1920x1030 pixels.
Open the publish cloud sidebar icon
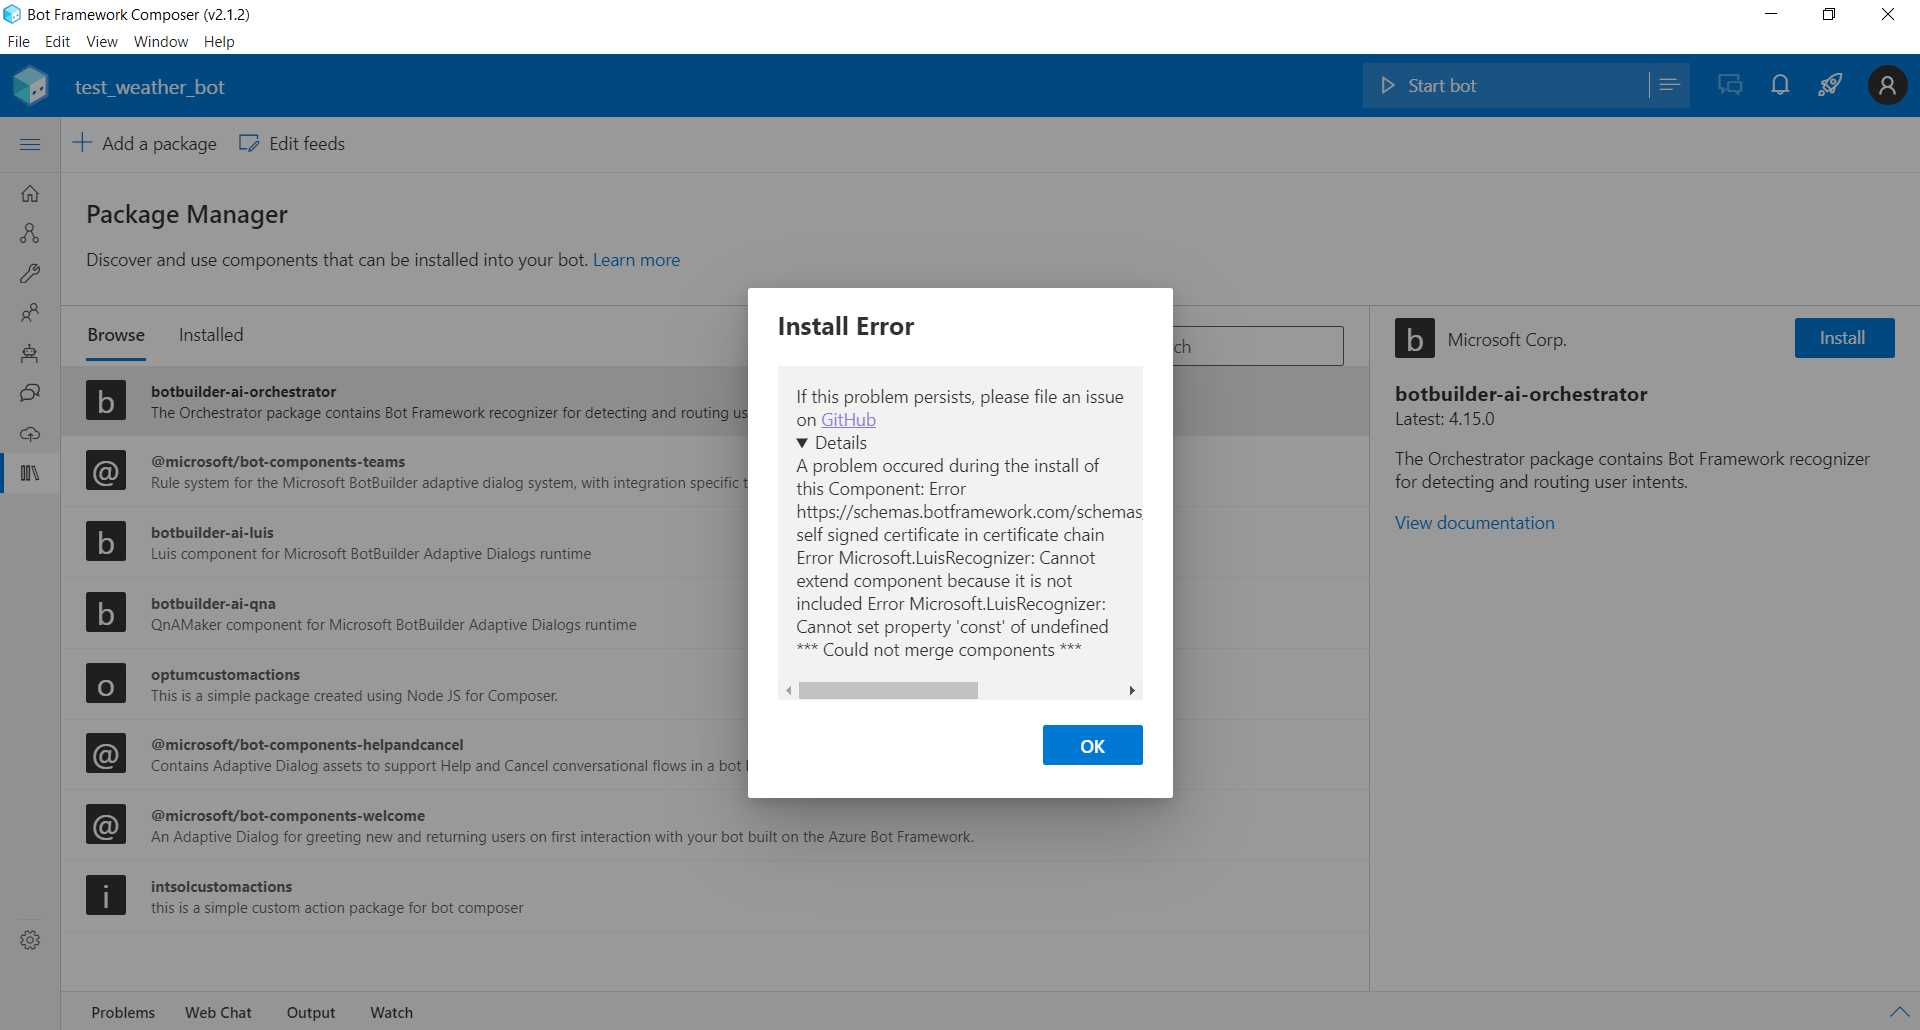[x=30, y=433]
